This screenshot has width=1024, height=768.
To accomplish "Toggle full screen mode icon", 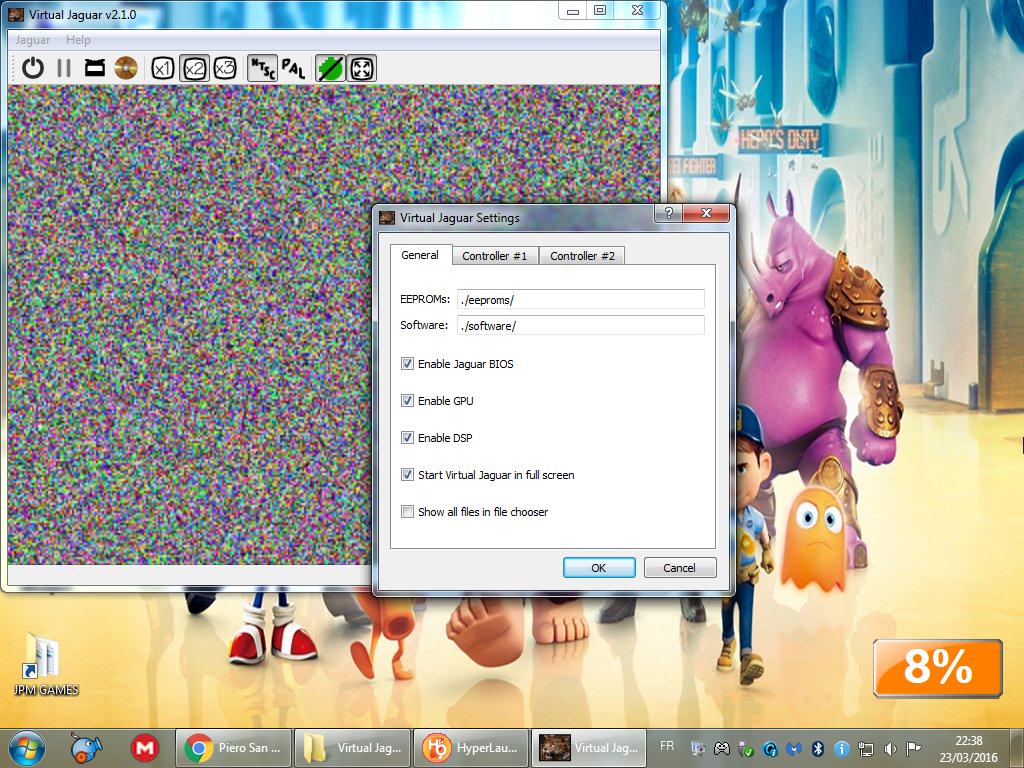I will coord(361,68).
